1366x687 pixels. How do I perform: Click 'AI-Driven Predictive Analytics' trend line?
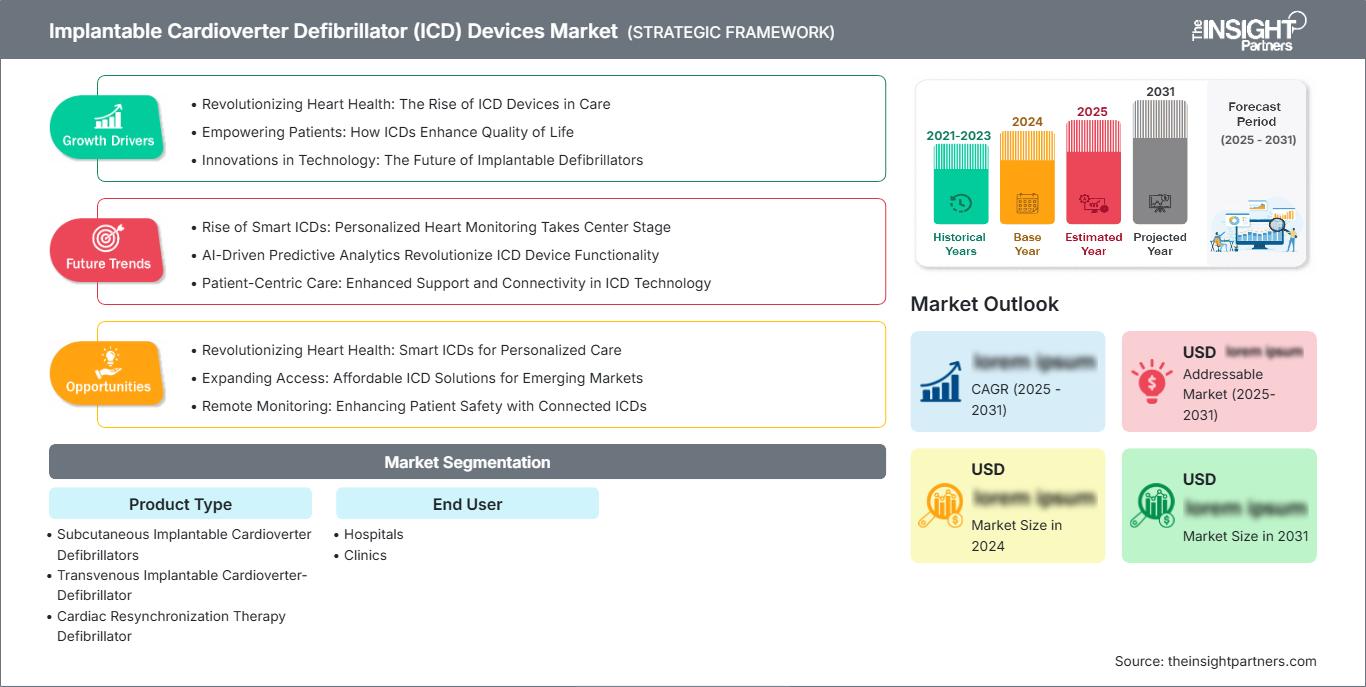click(430, 255)
